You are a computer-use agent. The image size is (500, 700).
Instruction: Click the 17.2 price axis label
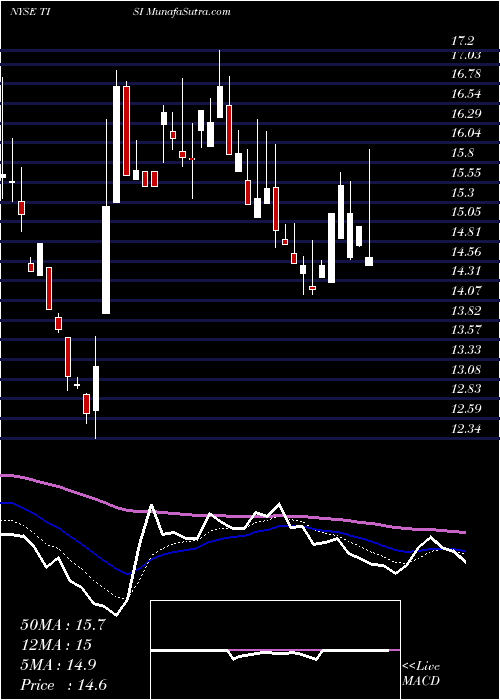pos(462,42)
